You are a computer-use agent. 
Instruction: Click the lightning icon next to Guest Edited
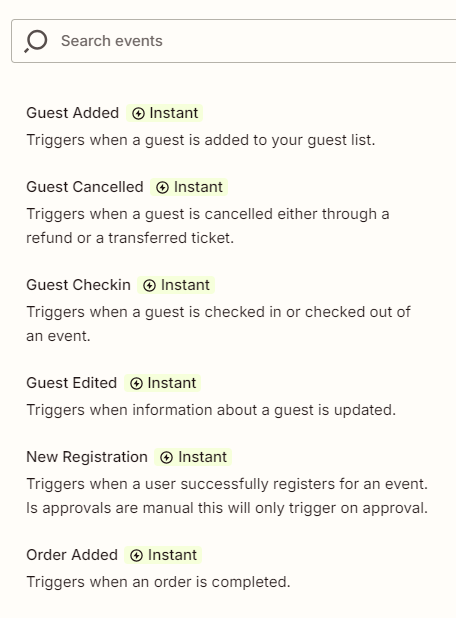pyautogui.click(x=136, y=383)
